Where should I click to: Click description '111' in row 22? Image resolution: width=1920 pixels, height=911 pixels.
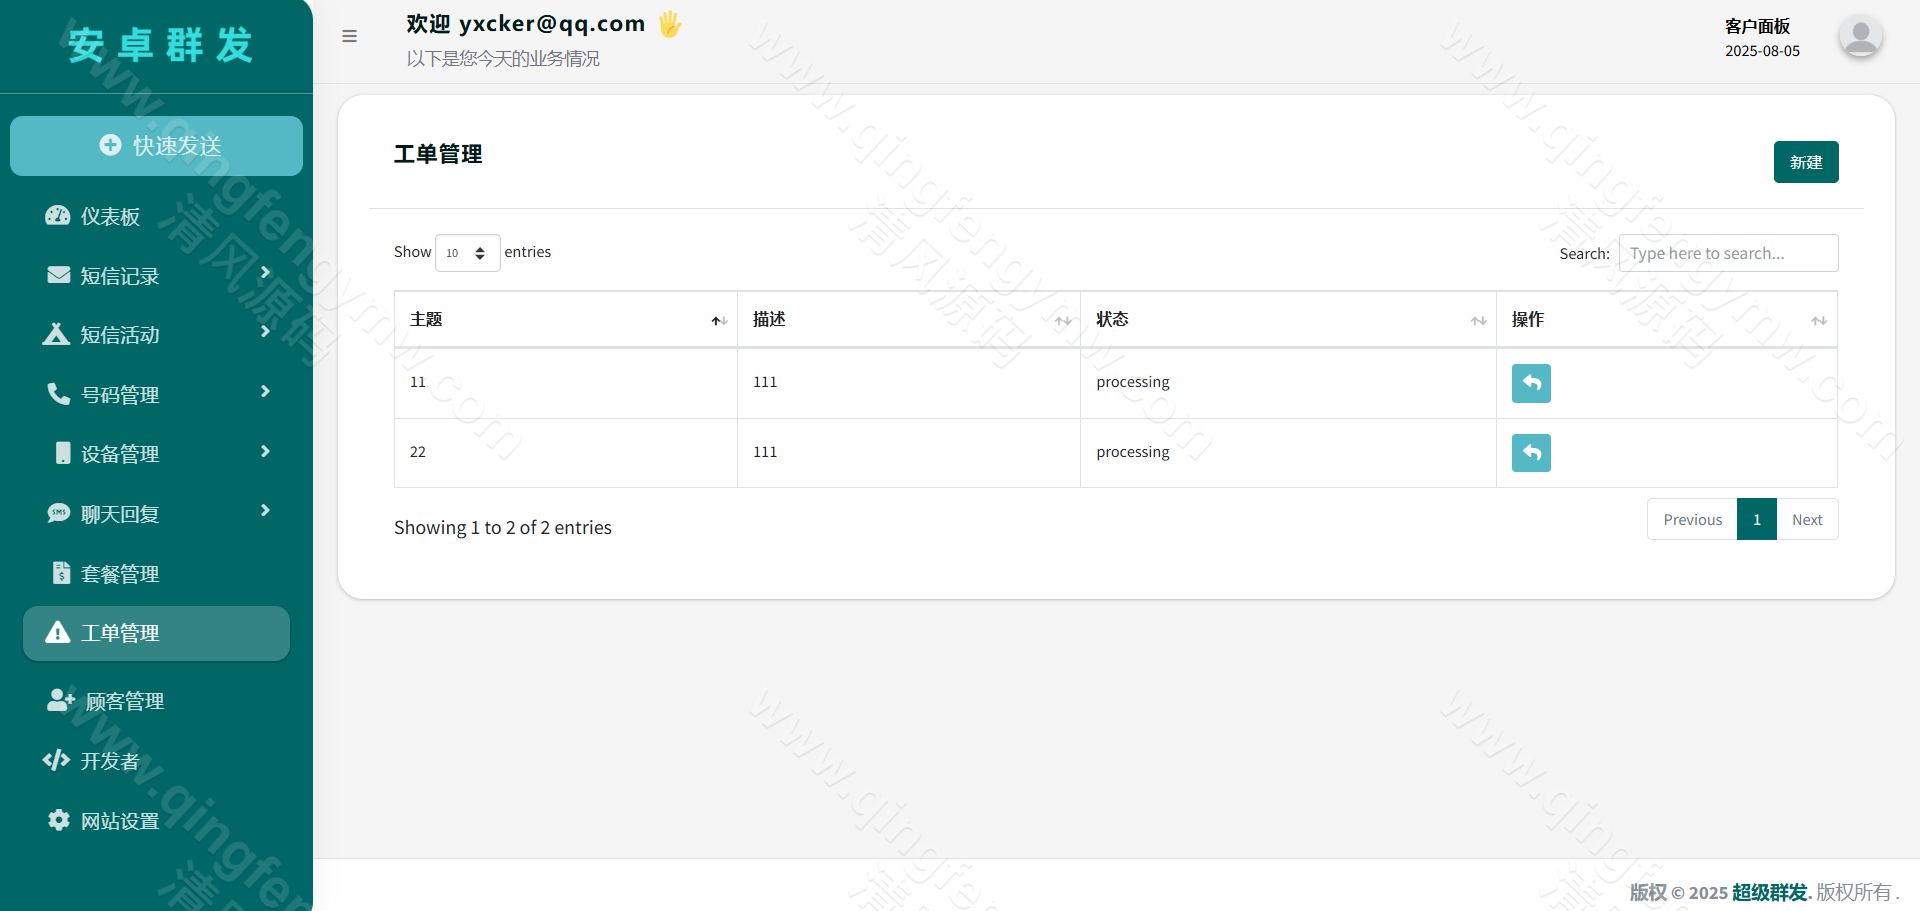(765, 452)
